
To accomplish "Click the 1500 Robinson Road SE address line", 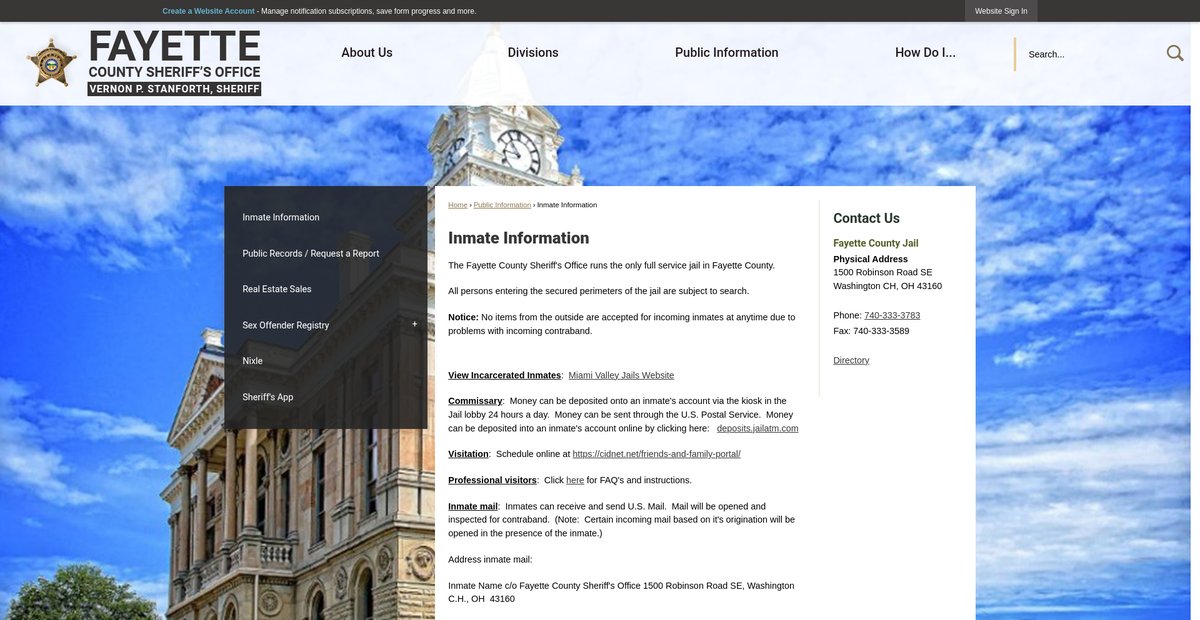I will (x=883, y=272).
